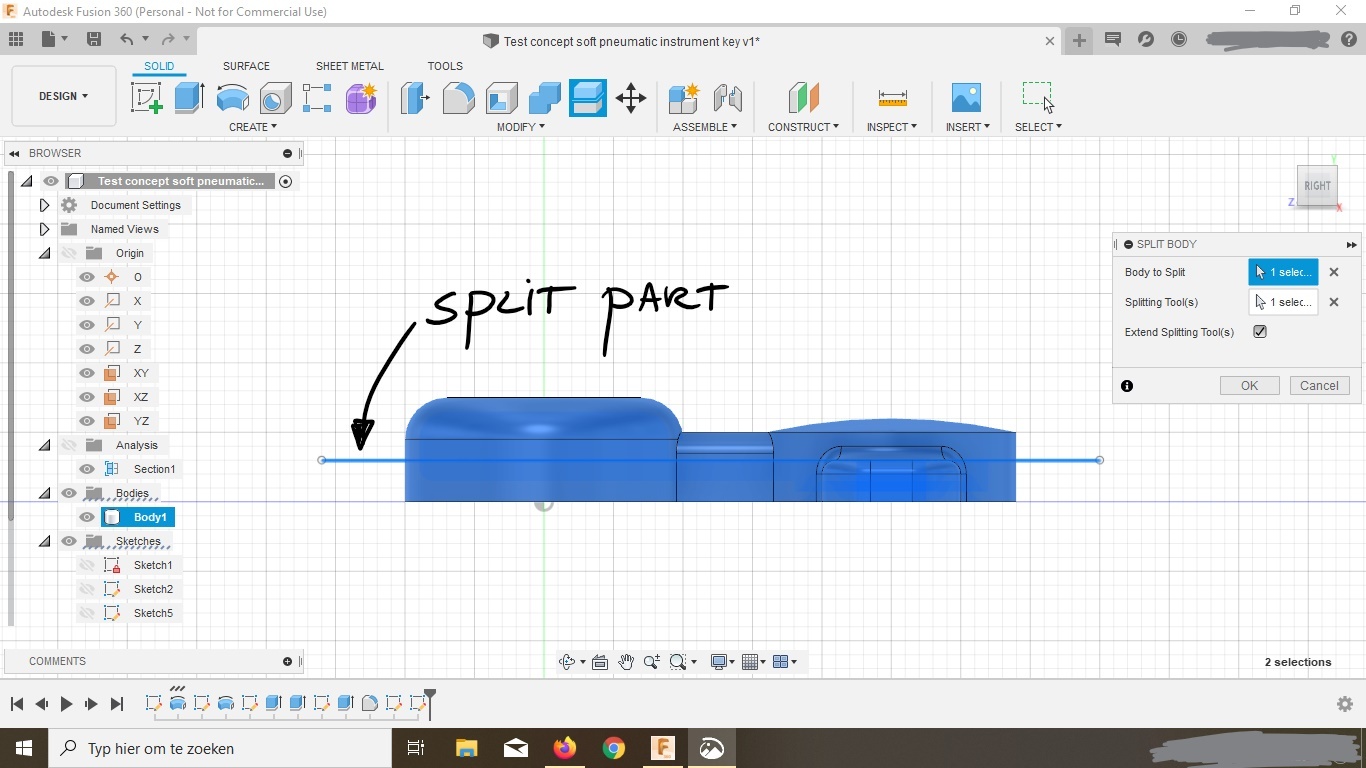Select the SOLID tab

click(159, 66)
